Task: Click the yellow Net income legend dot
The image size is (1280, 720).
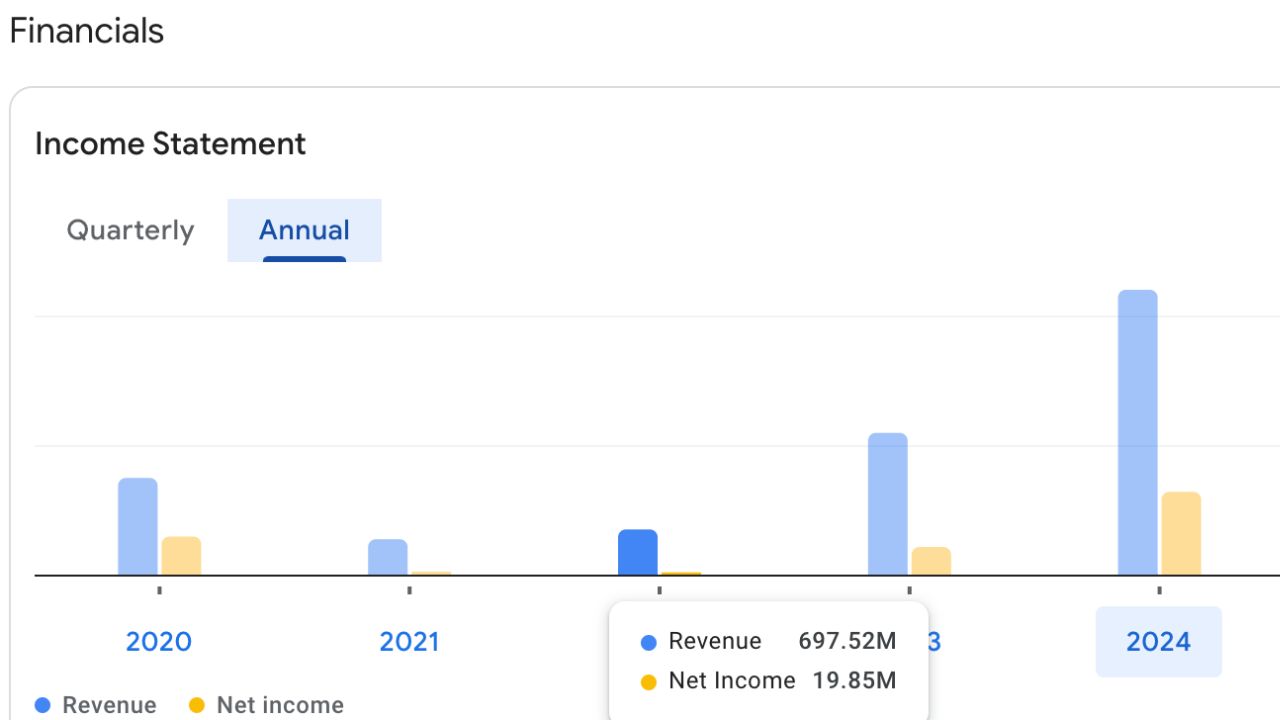Action: [197, 705]
